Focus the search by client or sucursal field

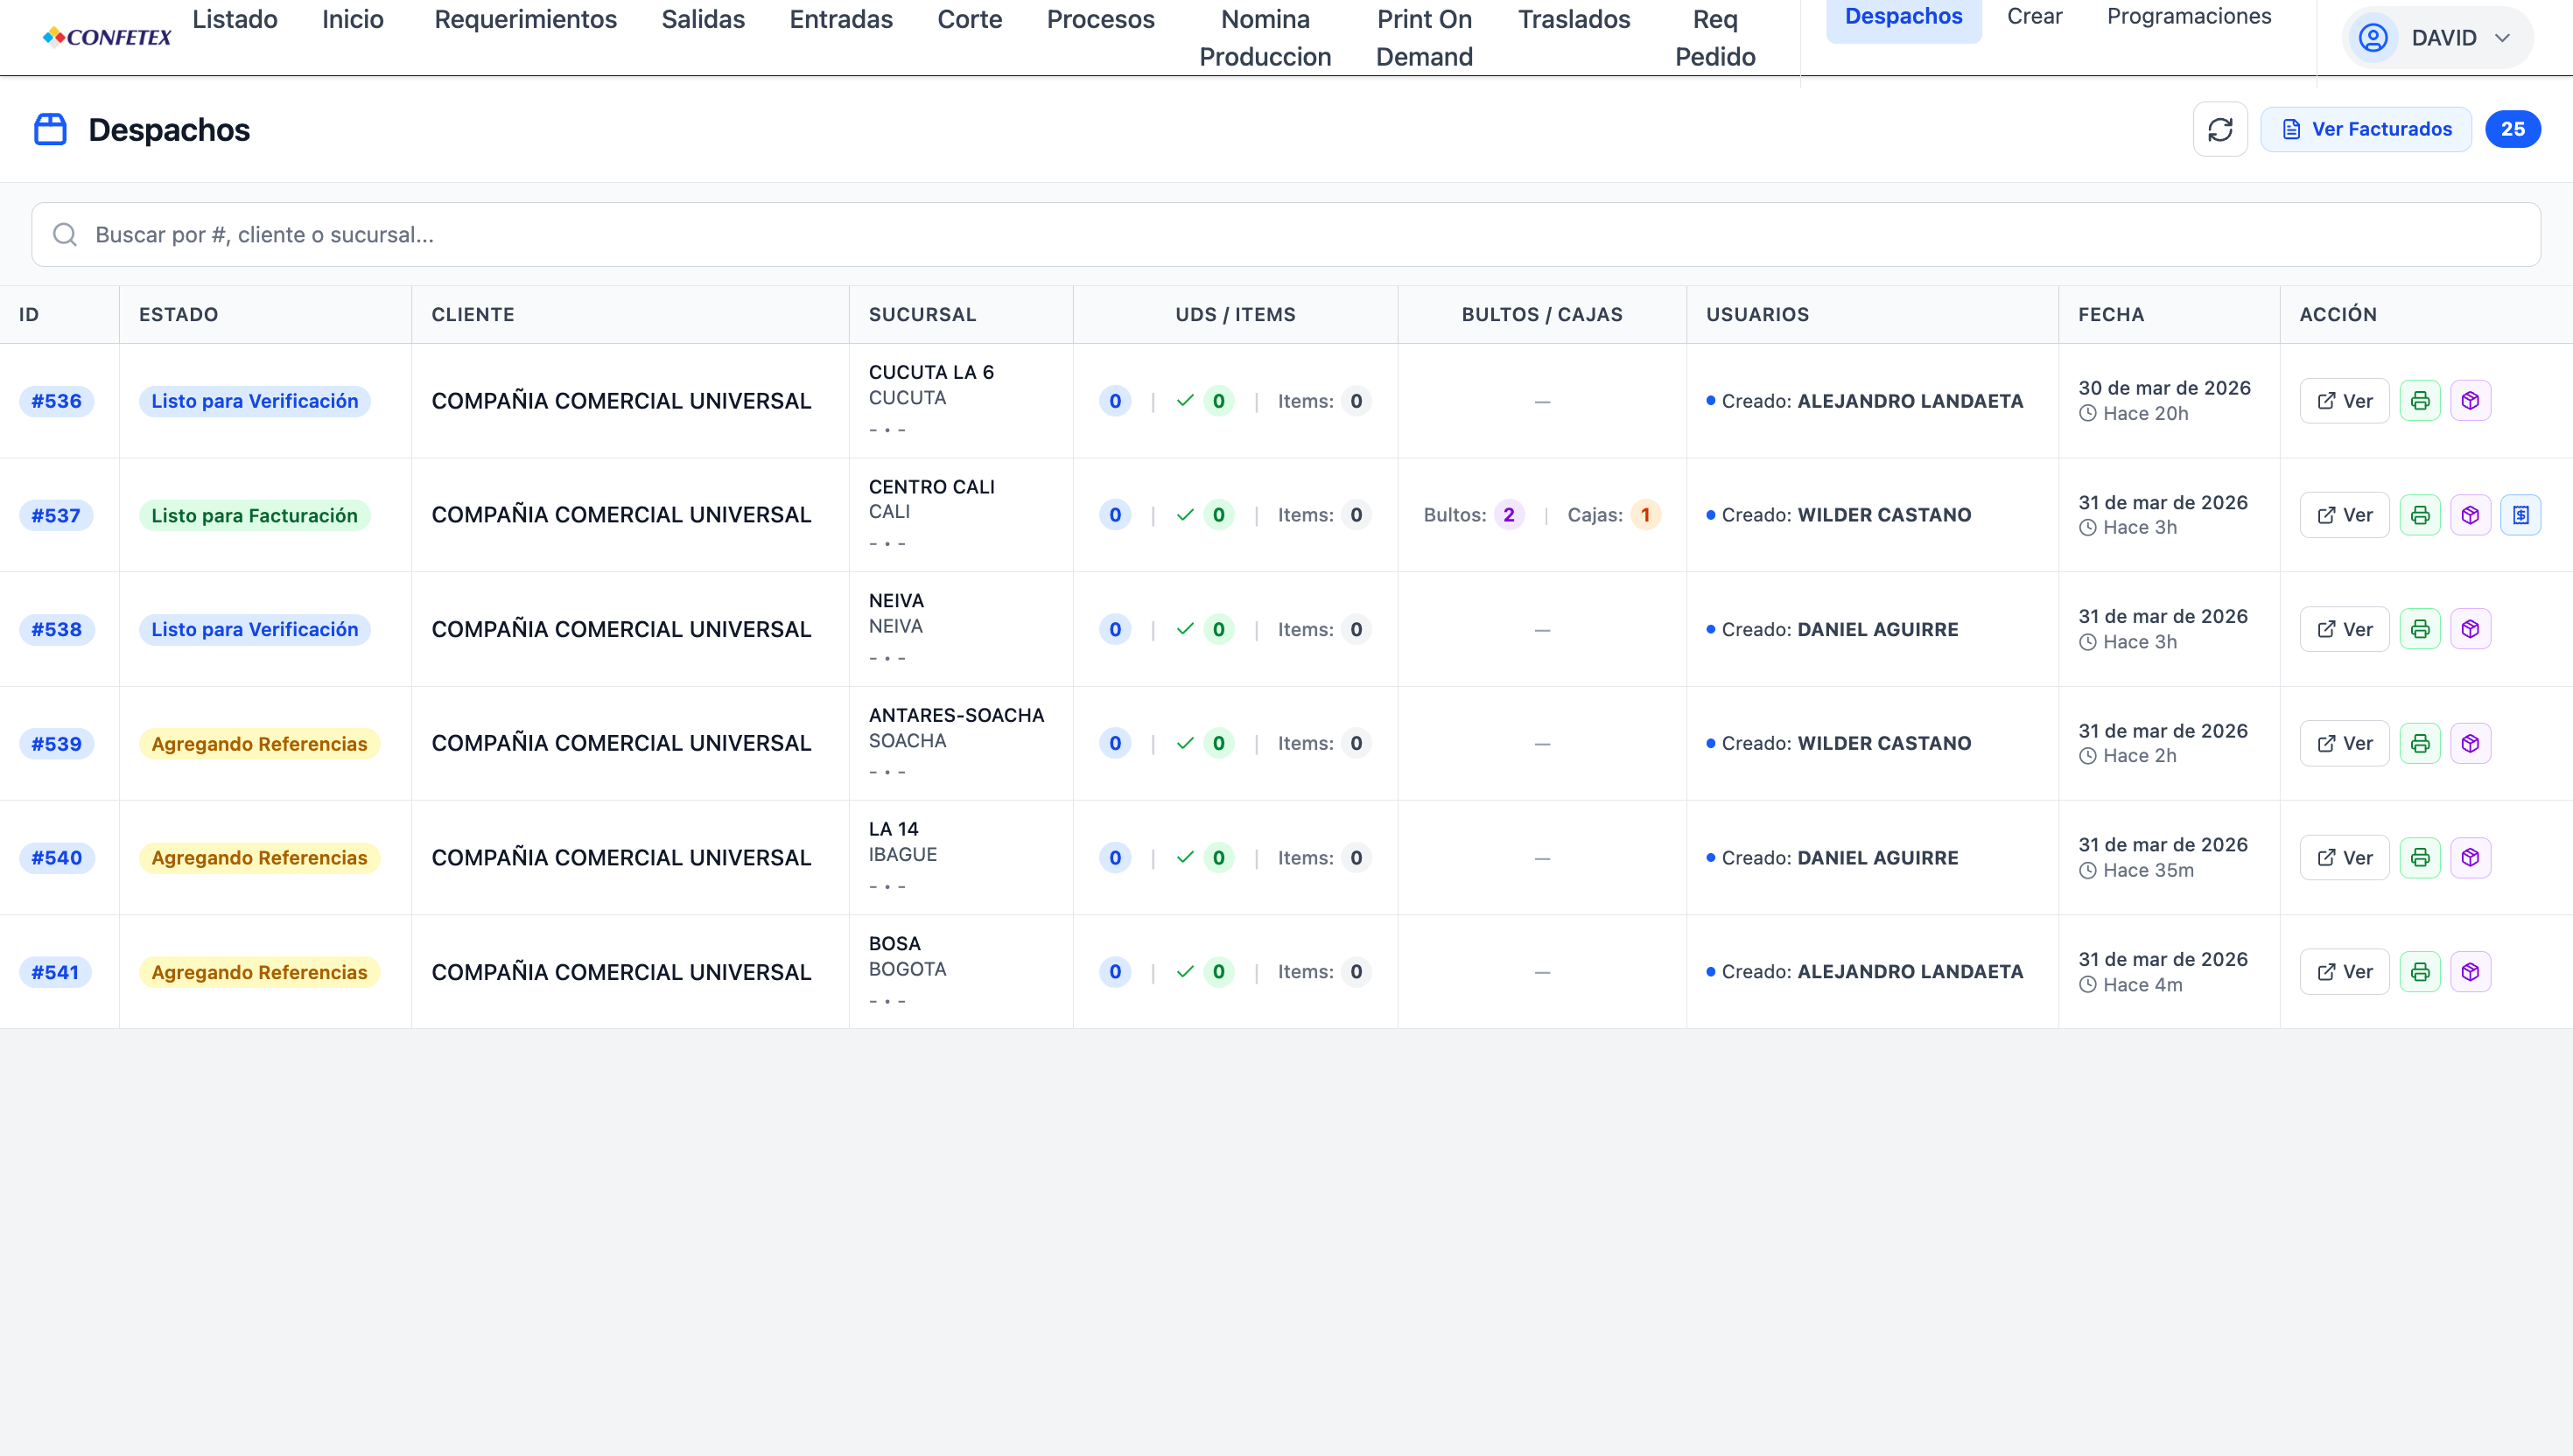(1286, 234)
